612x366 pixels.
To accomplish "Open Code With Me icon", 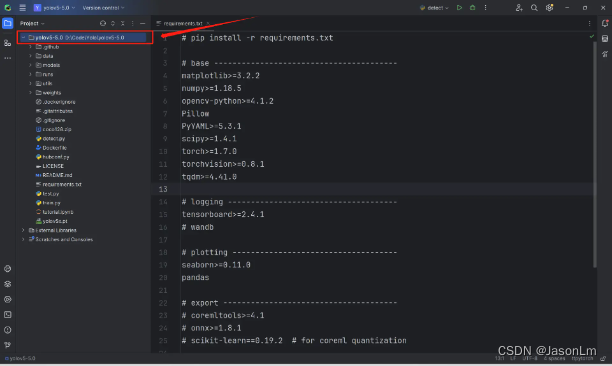I will point(519,8).
